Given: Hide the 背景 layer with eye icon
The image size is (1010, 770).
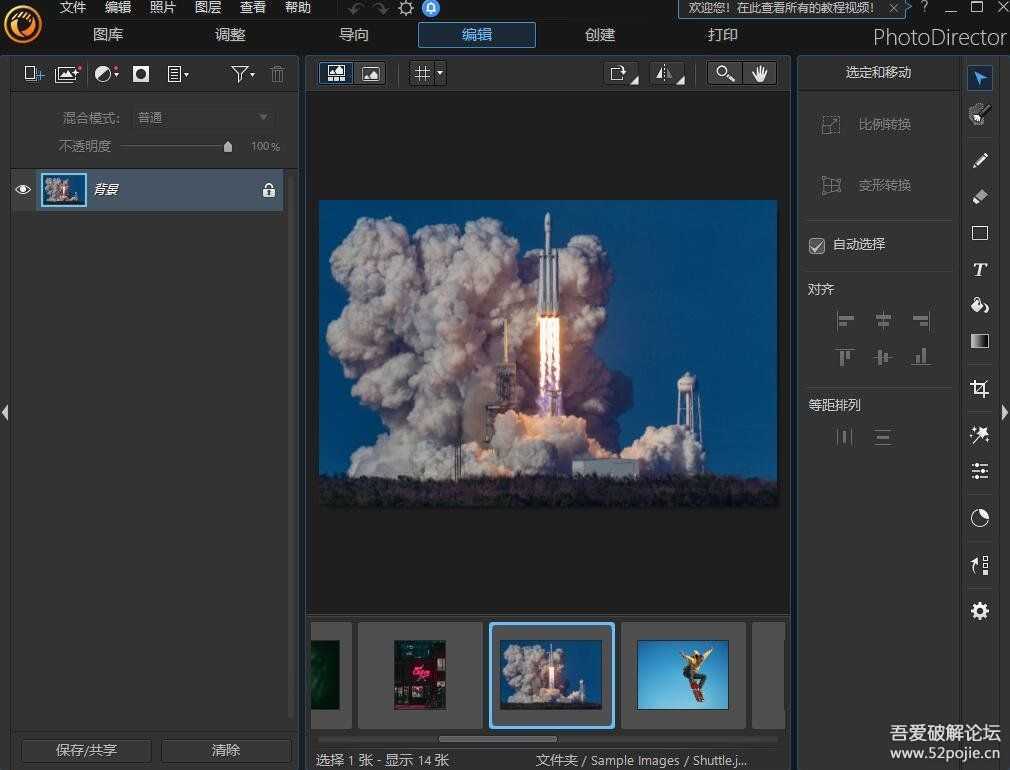Looking at the screenshot, I should [x=23, y=190].
